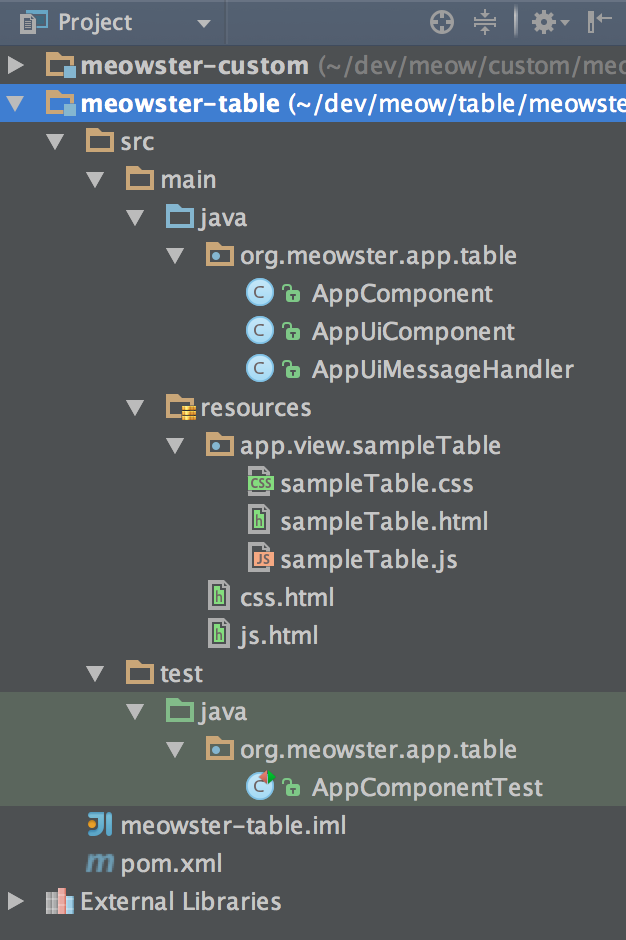The width and height of the screenshot is (626, 940).
Task: Select the app.view.sampleTable package
Action: coord(370,445)
